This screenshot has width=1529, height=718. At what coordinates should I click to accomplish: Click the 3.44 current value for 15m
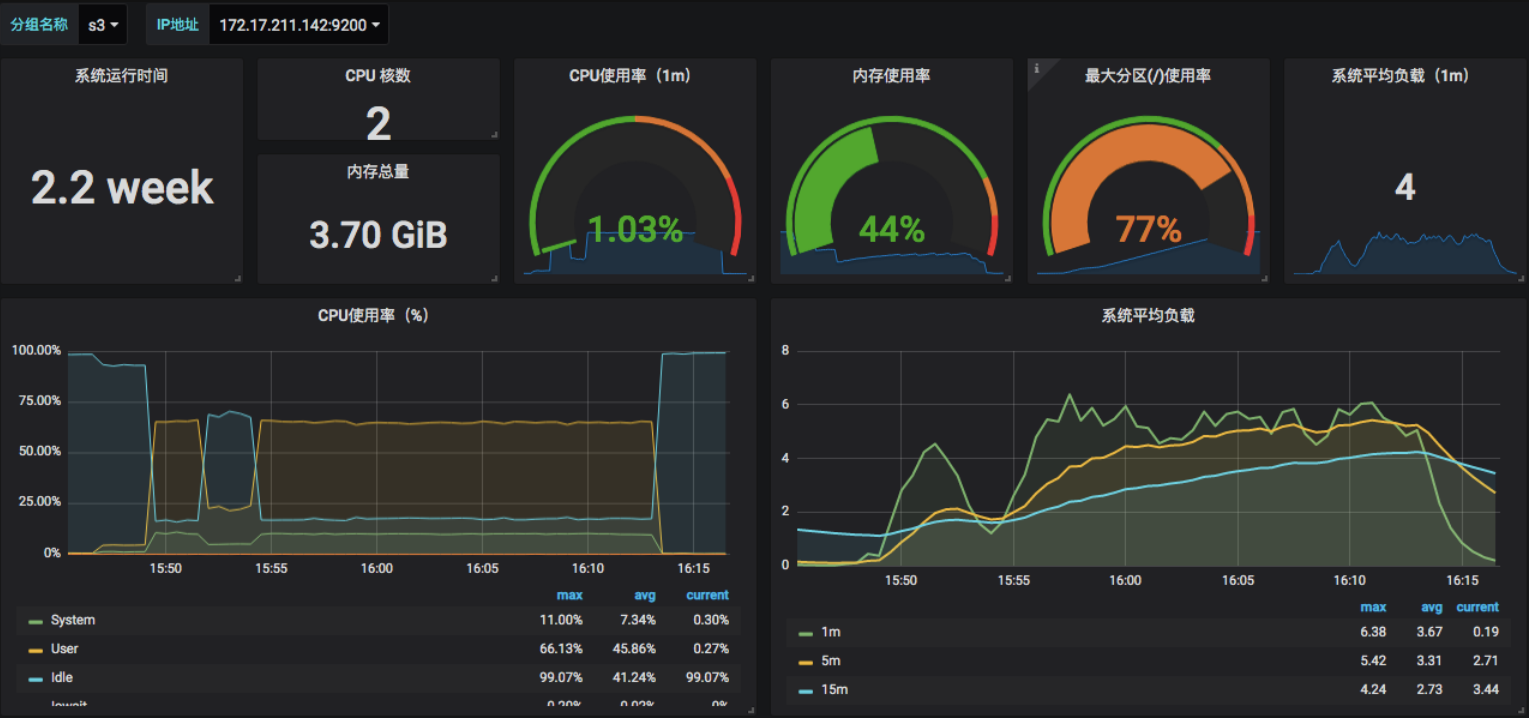[1485, 690]
